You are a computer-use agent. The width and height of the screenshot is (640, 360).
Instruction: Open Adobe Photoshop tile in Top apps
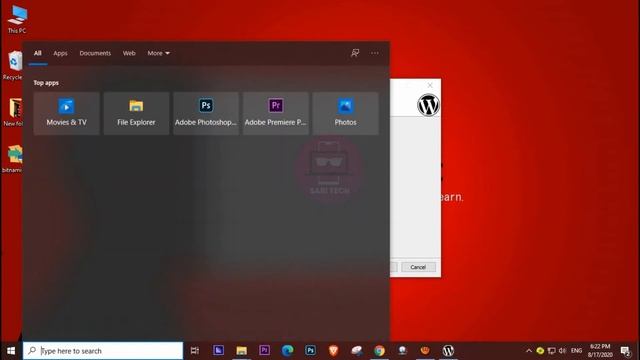coord(206,113)
